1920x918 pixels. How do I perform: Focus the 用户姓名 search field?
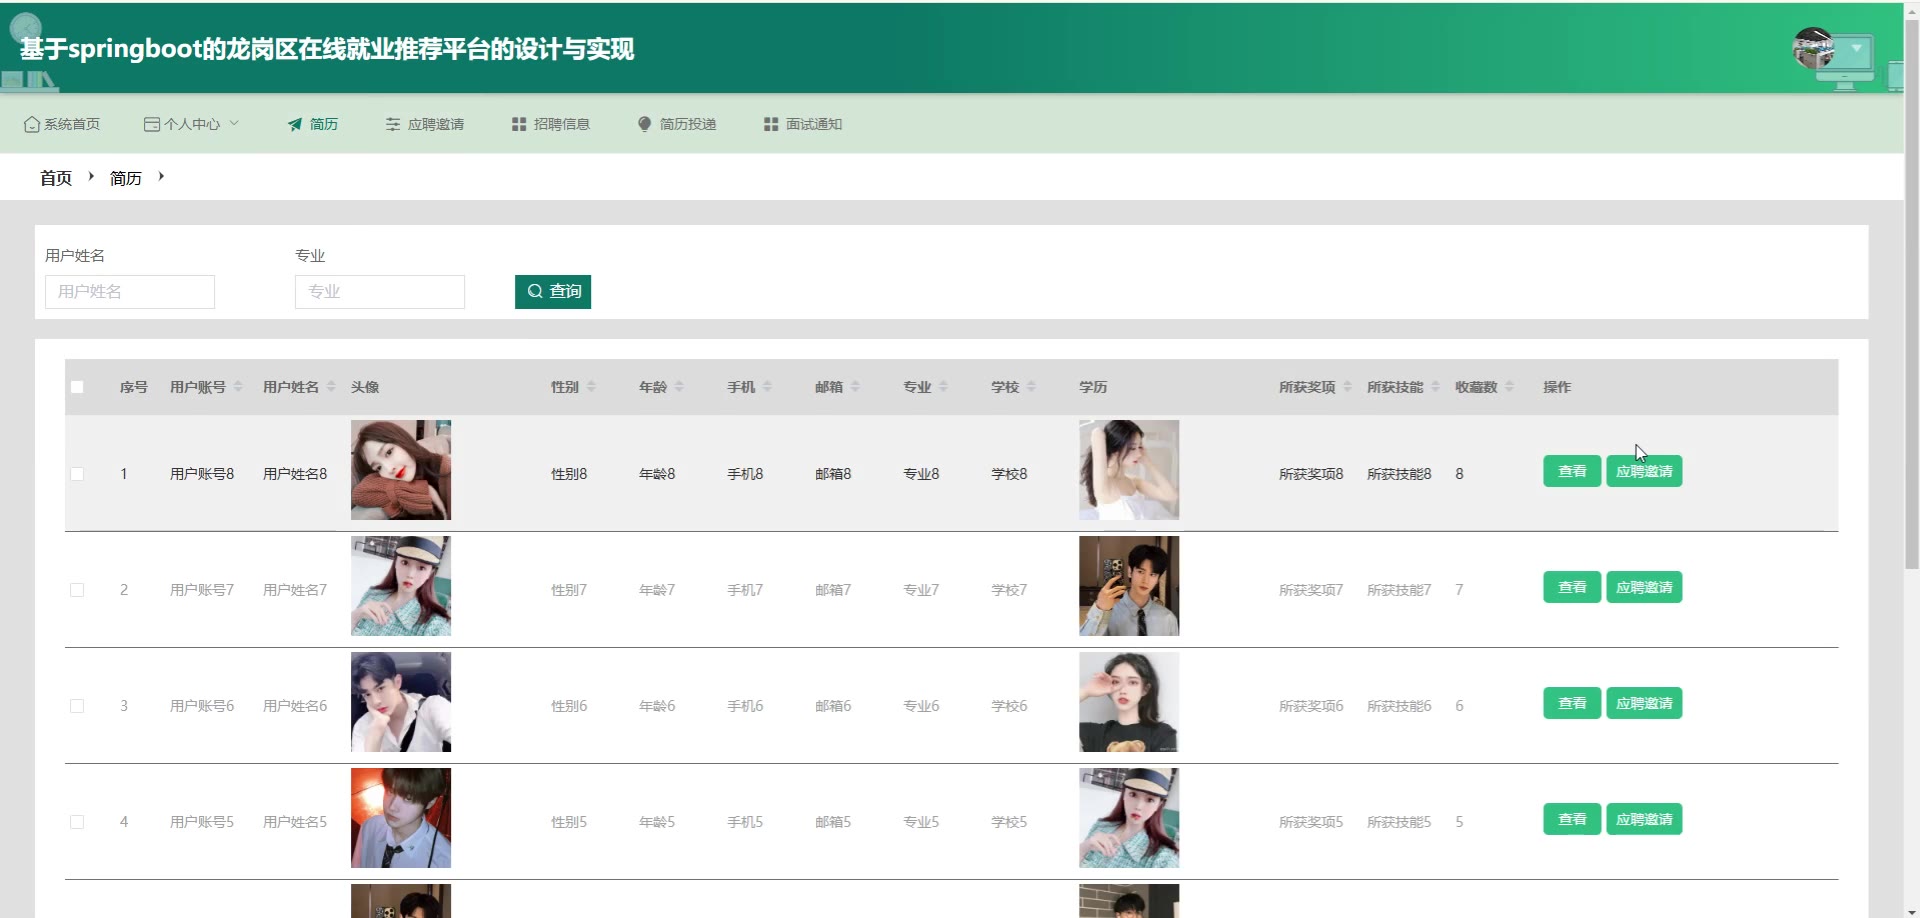point(130,292)
